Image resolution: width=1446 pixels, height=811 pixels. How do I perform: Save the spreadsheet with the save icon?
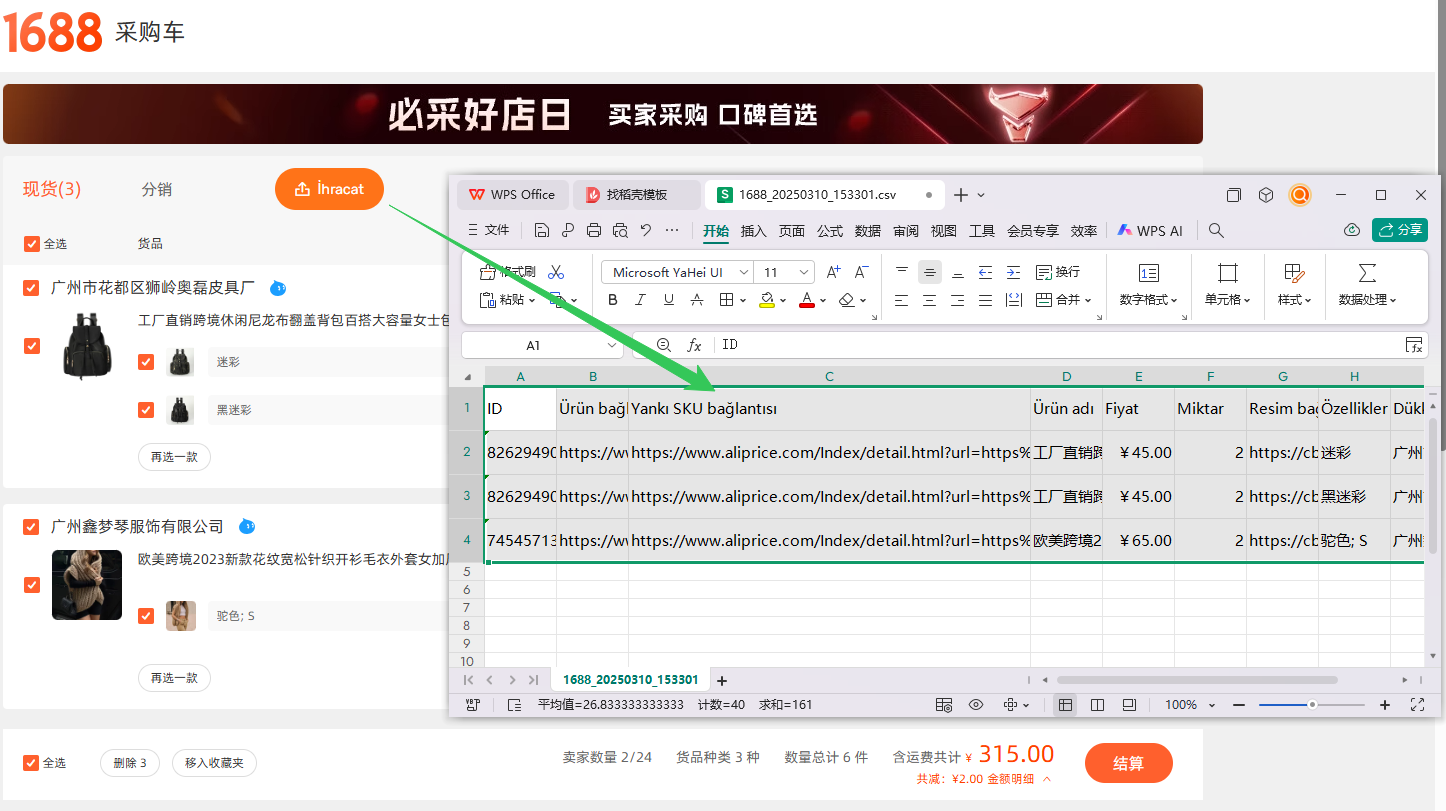click(541, 230)
